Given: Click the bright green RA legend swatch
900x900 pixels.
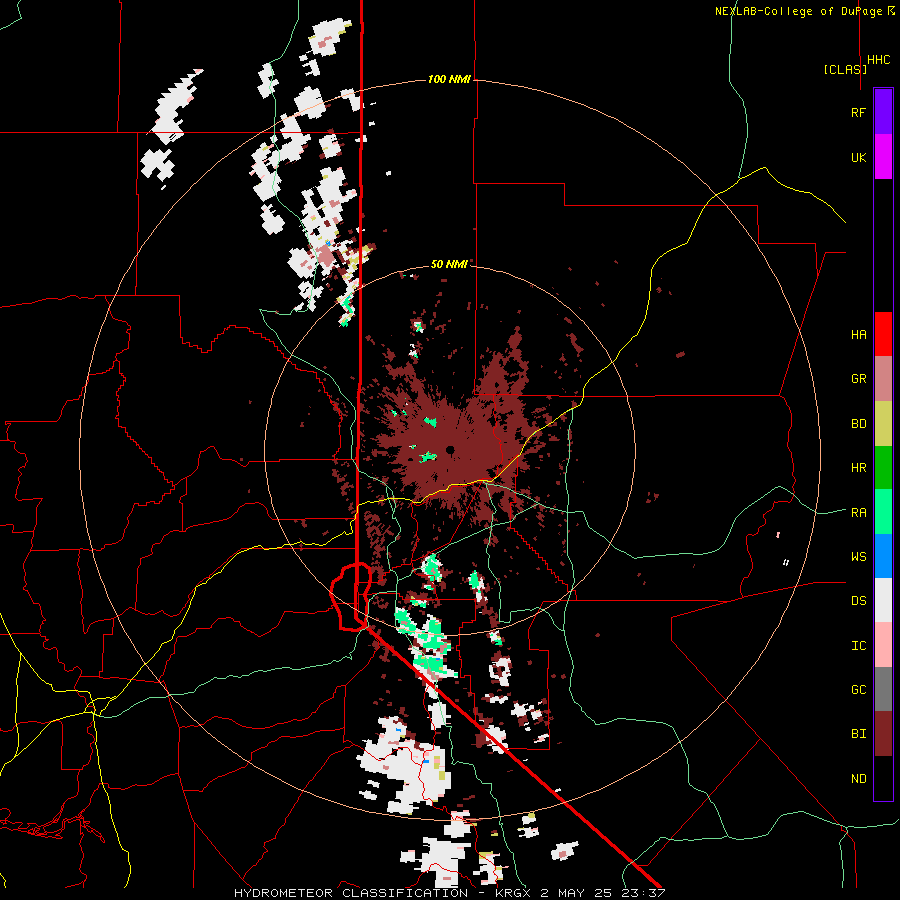Looking at the screenshot, I should point(883,512).
